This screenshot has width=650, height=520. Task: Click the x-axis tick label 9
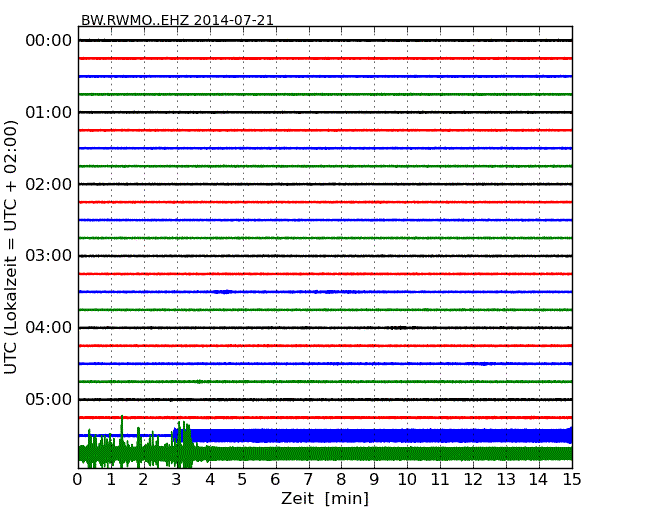(x=374, y=480)
